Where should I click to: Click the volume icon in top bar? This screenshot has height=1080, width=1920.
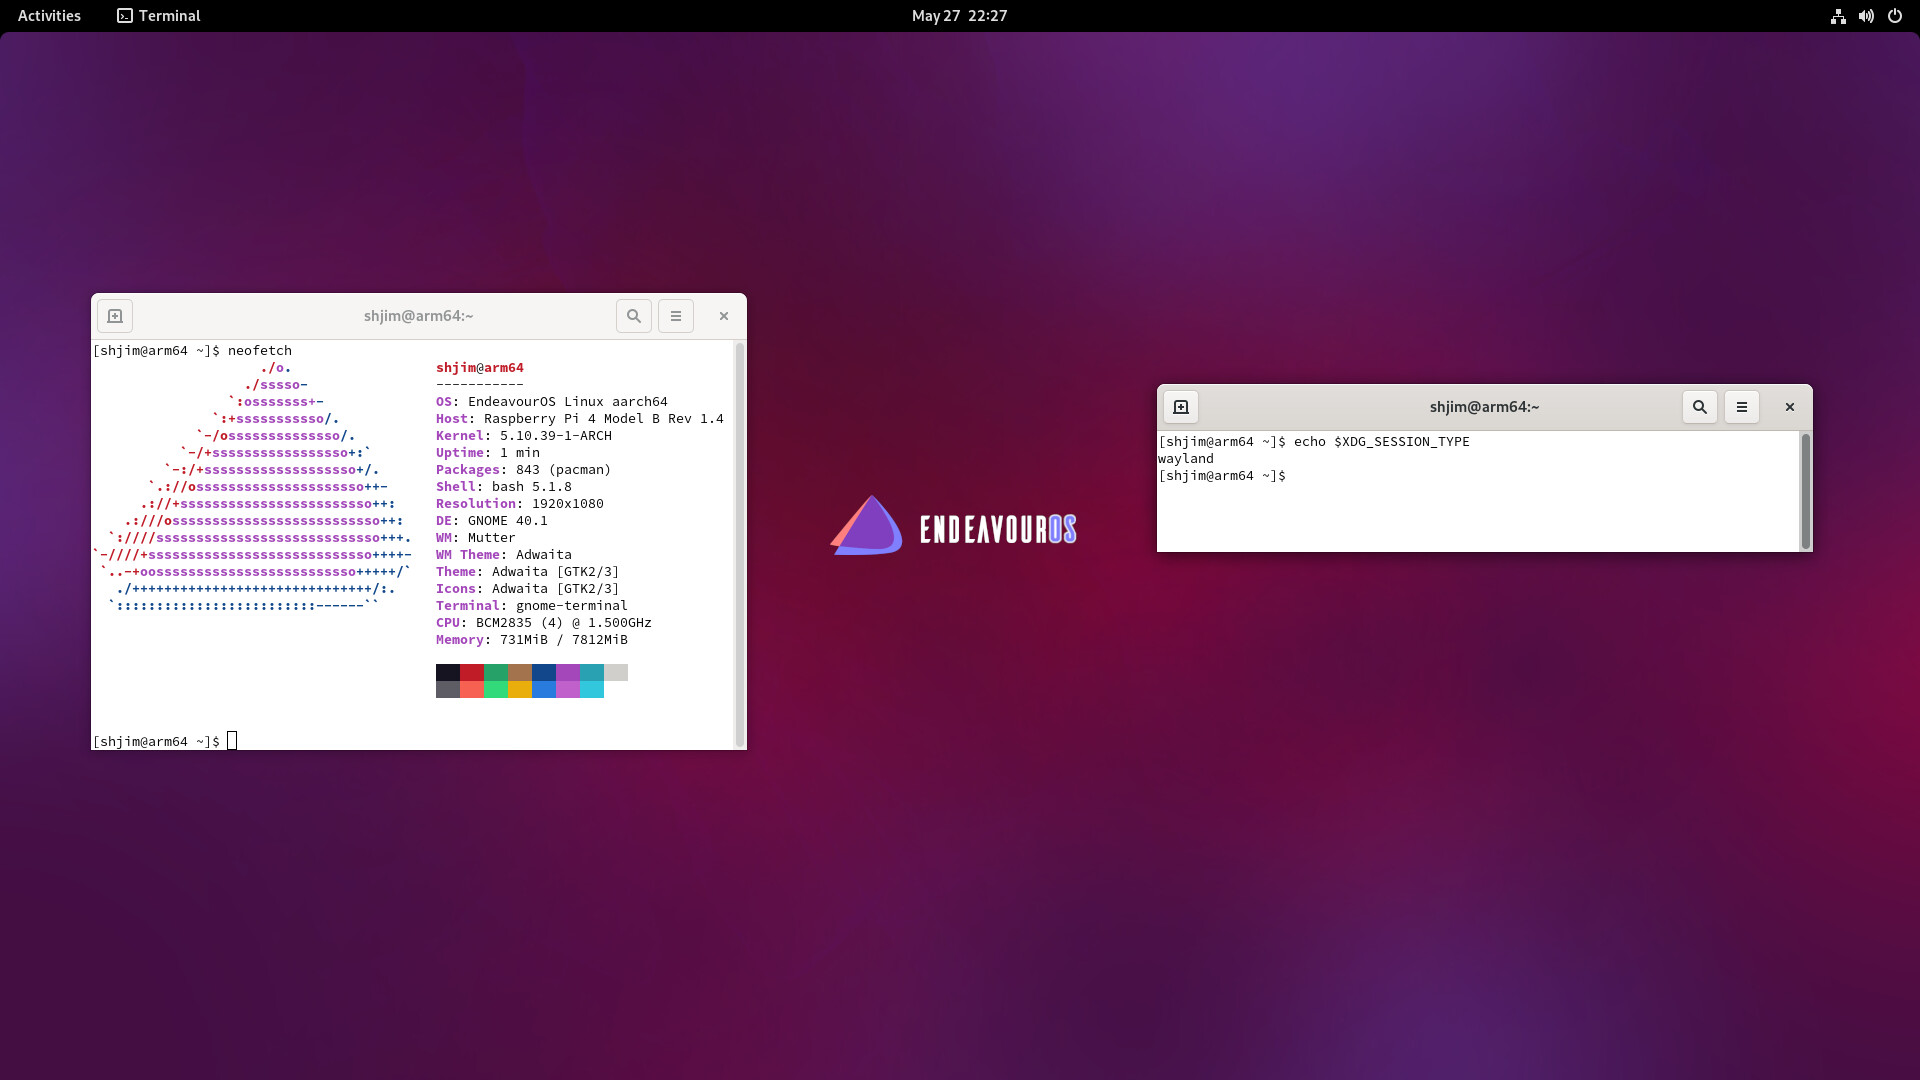coord(1866,16)
